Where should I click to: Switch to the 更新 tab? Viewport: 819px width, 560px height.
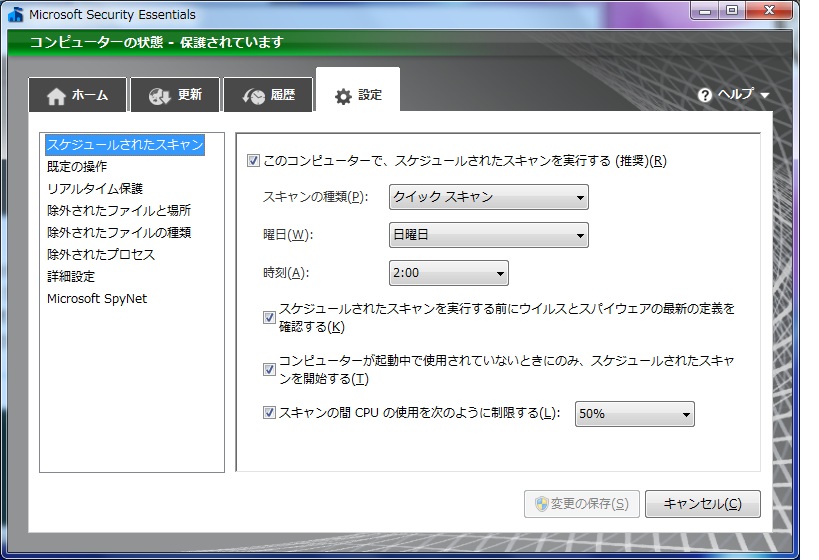pyautogui.click(x=175, y=95)
